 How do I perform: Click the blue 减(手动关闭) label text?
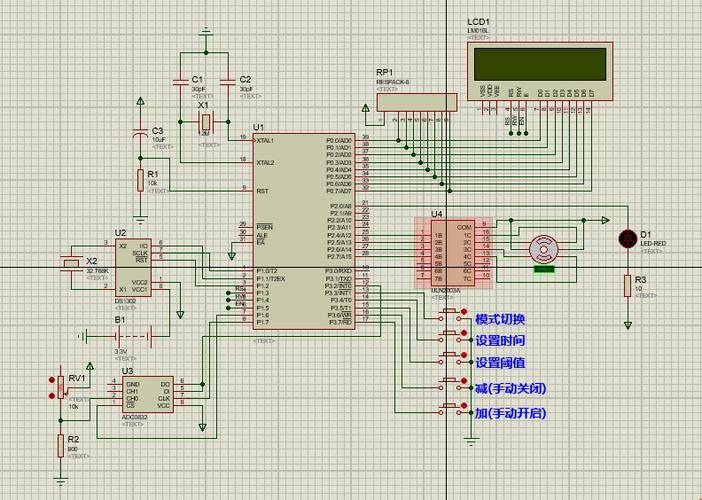click(x=510, y=388)
